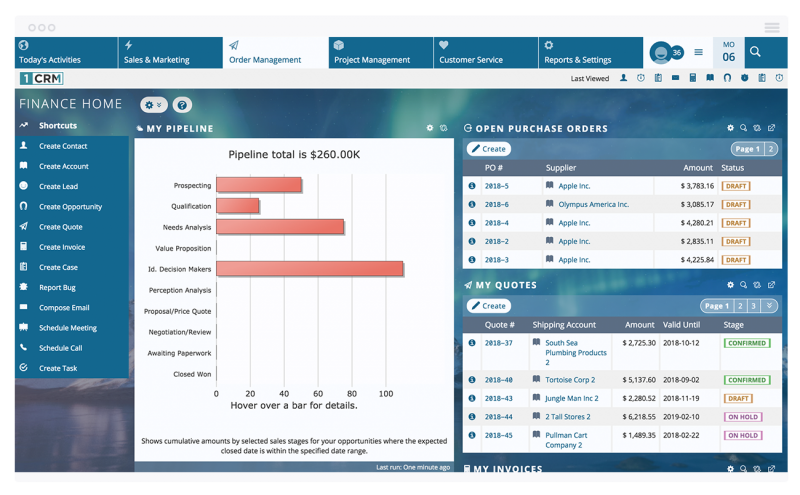Screen dimensions: 800x495
Task: Click the My Pipeline settings gear icon
Action: [x=430, y=128]
